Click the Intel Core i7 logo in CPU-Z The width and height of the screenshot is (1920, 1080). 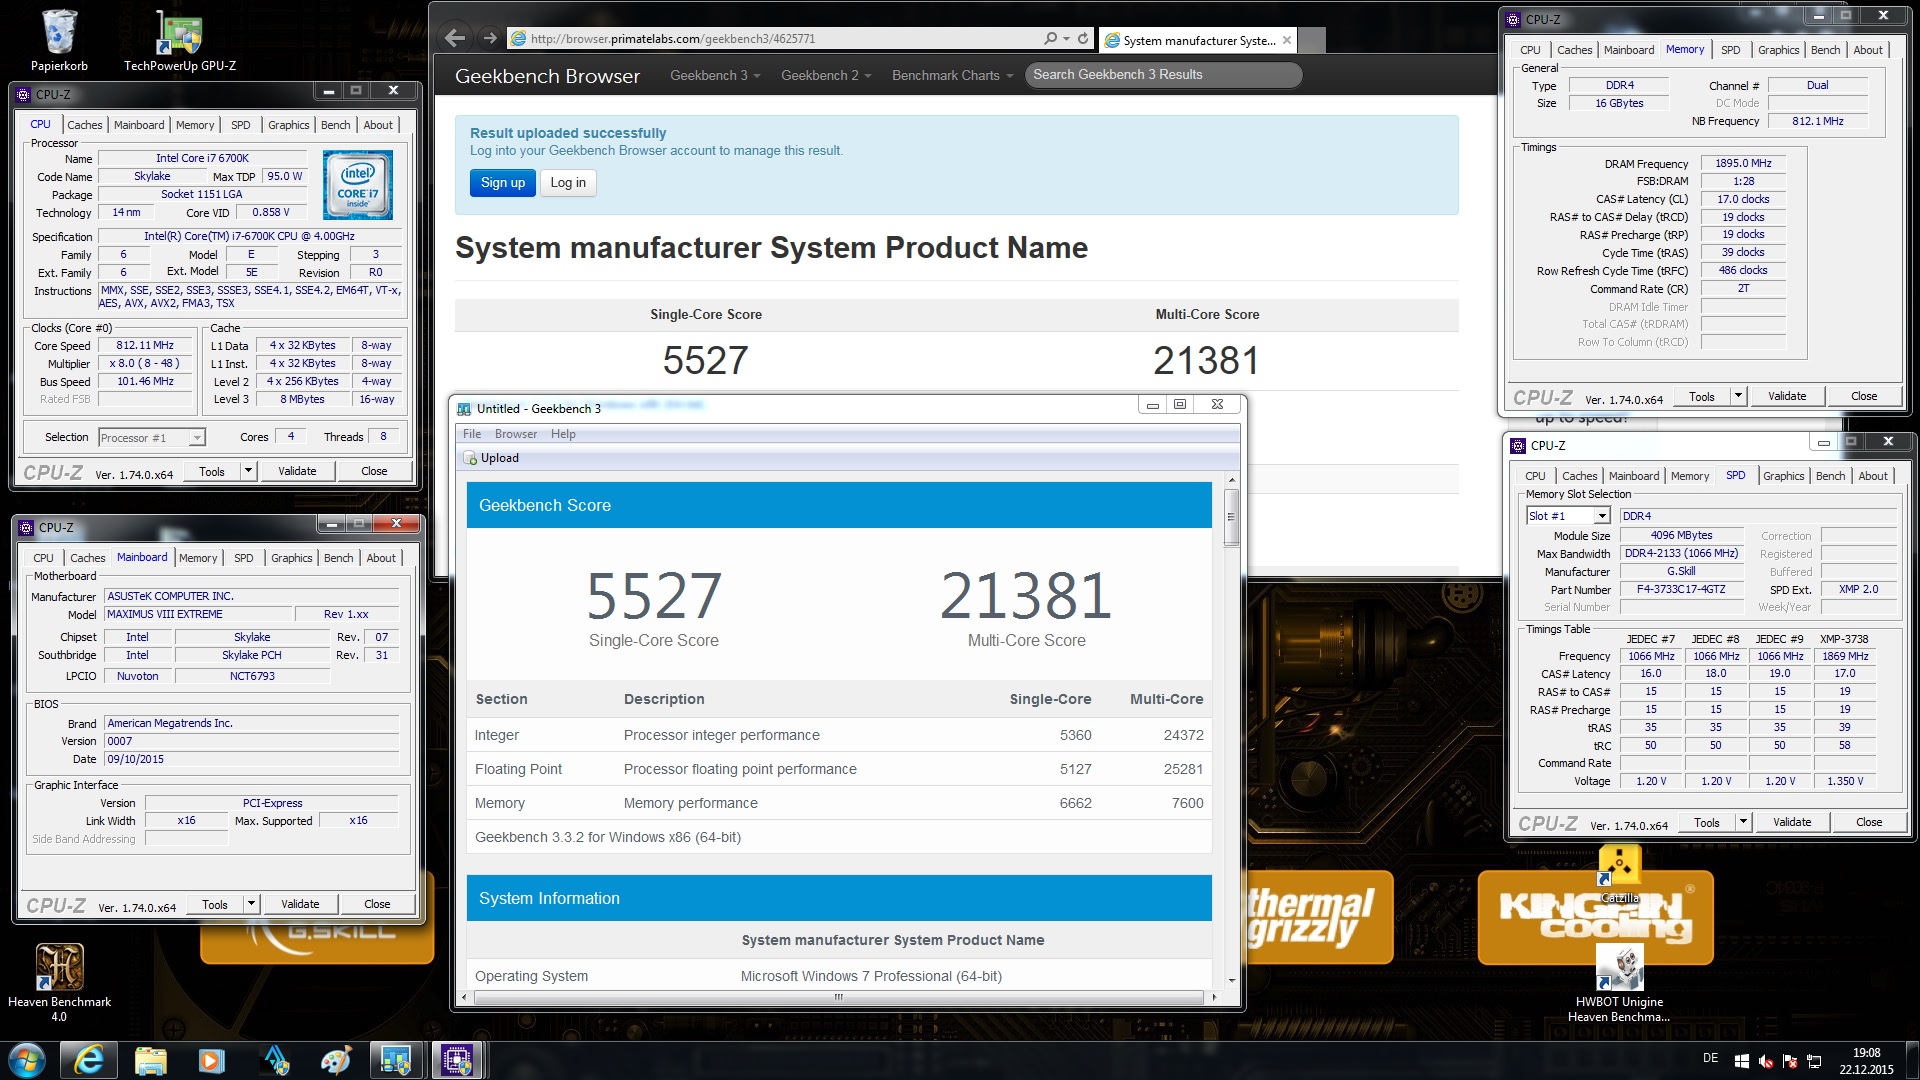click(358, 185)
